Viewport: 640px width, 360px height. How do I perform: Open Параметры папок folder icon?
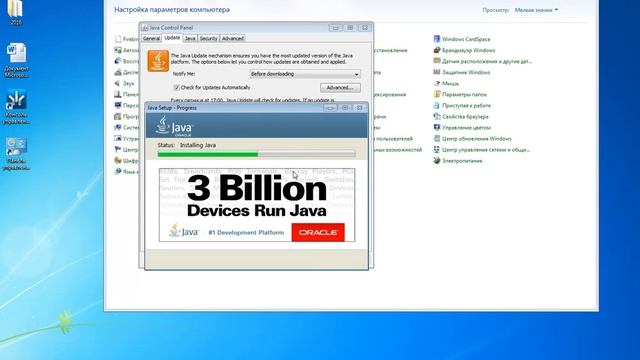coord(437,94)
